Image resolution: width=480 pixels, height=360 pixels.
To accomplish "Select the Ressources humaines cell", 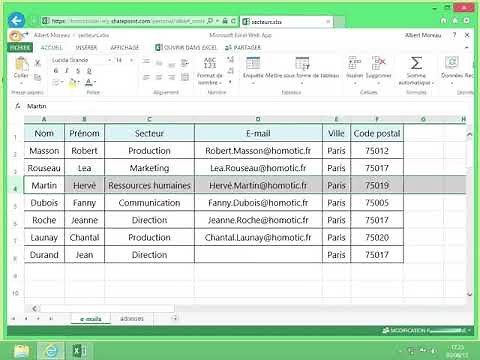I will click(x=149, y=185).
